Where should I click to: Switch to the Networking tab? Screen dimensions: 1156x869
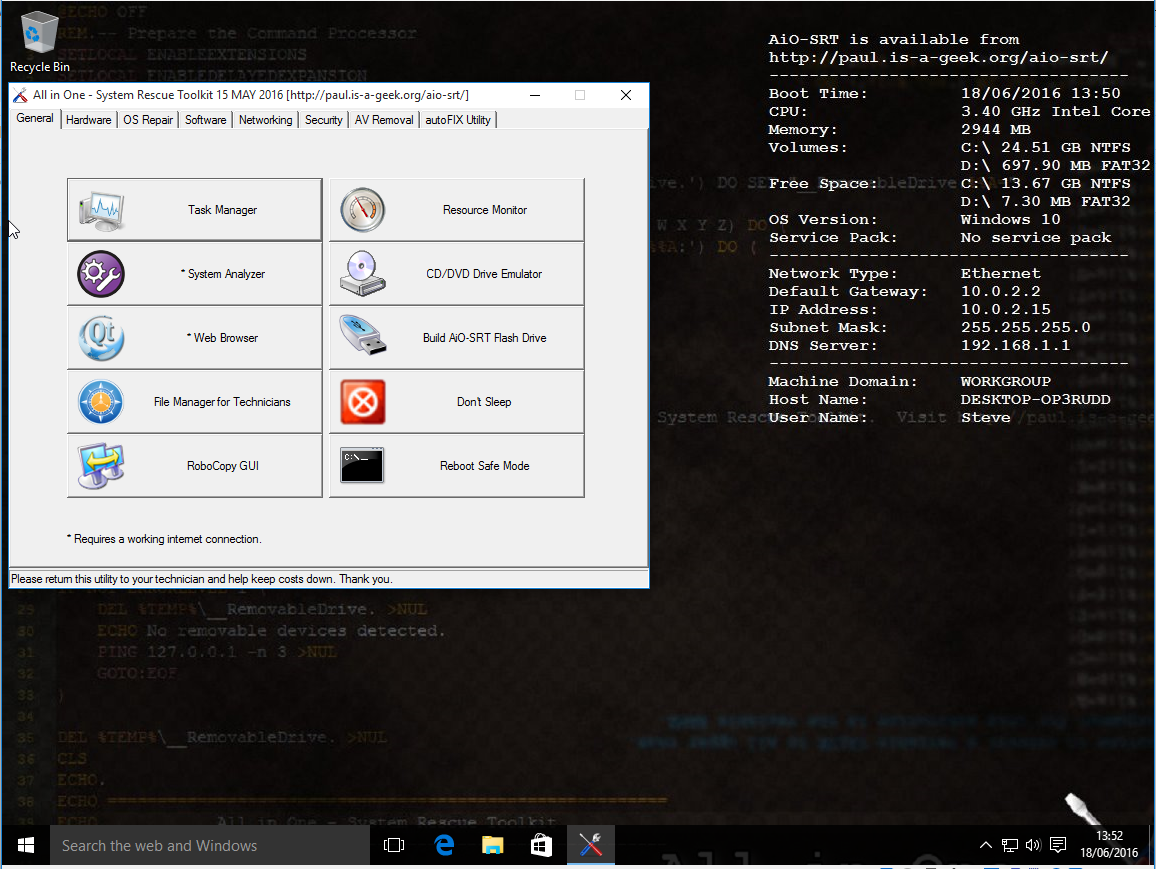(x=265, y=119)
